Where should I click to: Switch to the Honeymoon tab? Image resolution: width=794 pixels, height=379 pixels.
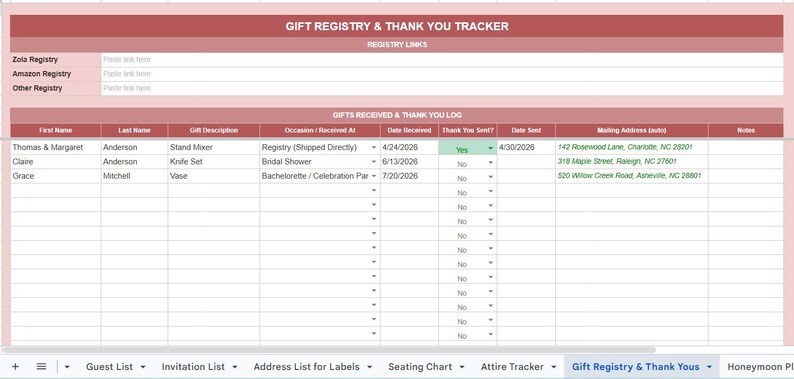coord(760,367)
